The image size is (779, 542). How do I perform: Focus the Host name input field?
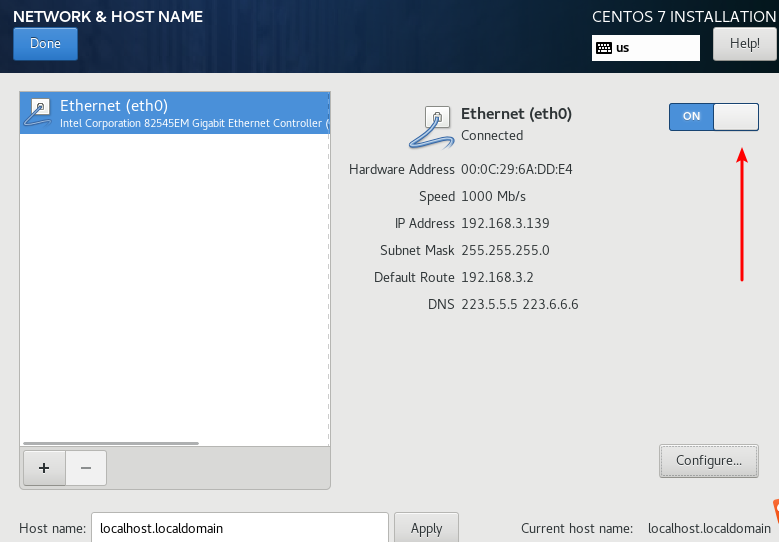click(239, 528)
